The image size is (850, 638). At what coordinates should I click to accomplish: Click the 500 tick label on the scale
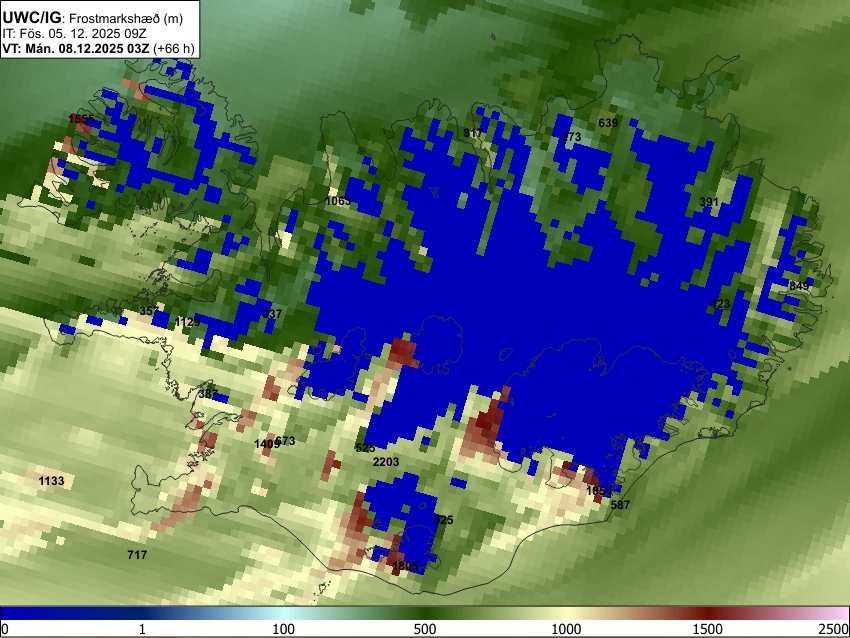425,629
